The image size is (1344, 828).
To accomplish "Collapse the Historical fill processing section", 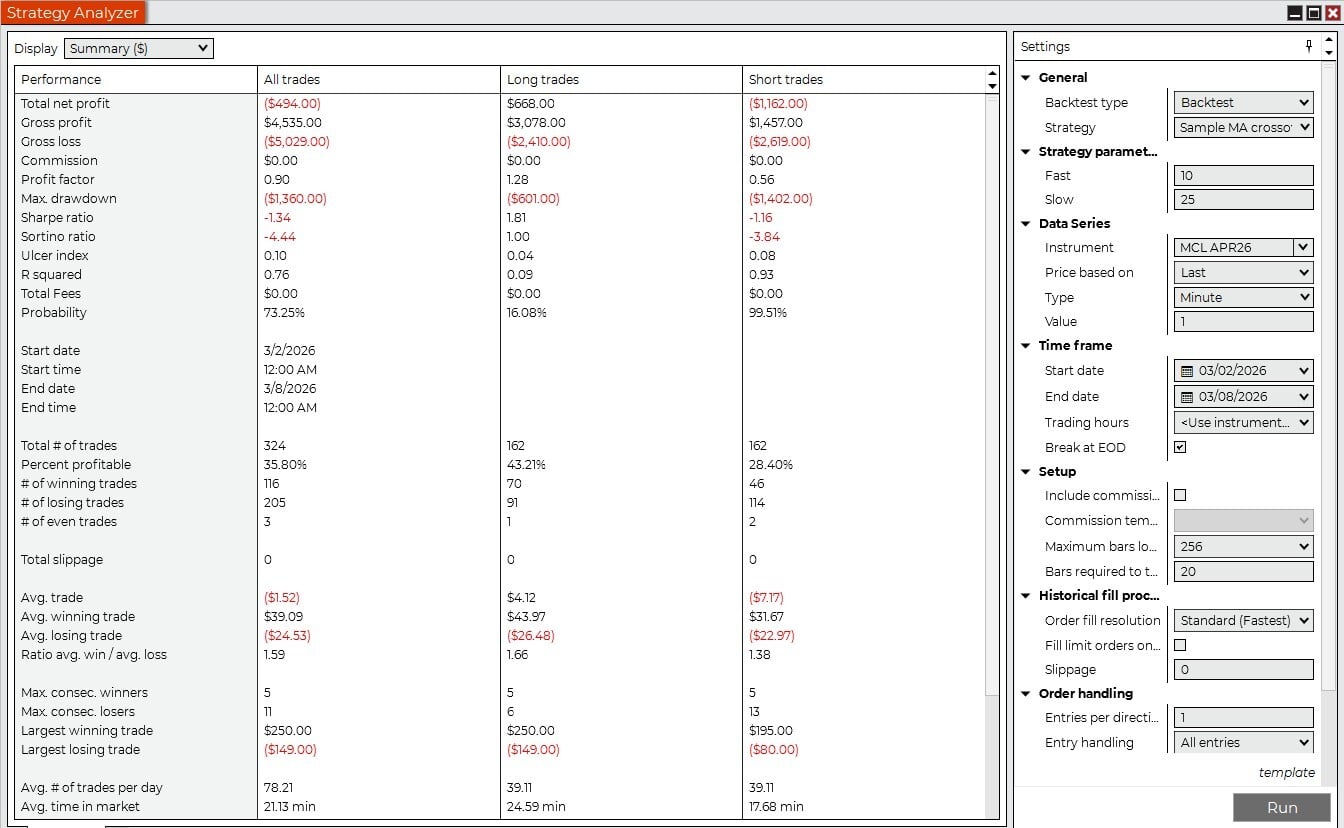I will [x=1026, y=596].
